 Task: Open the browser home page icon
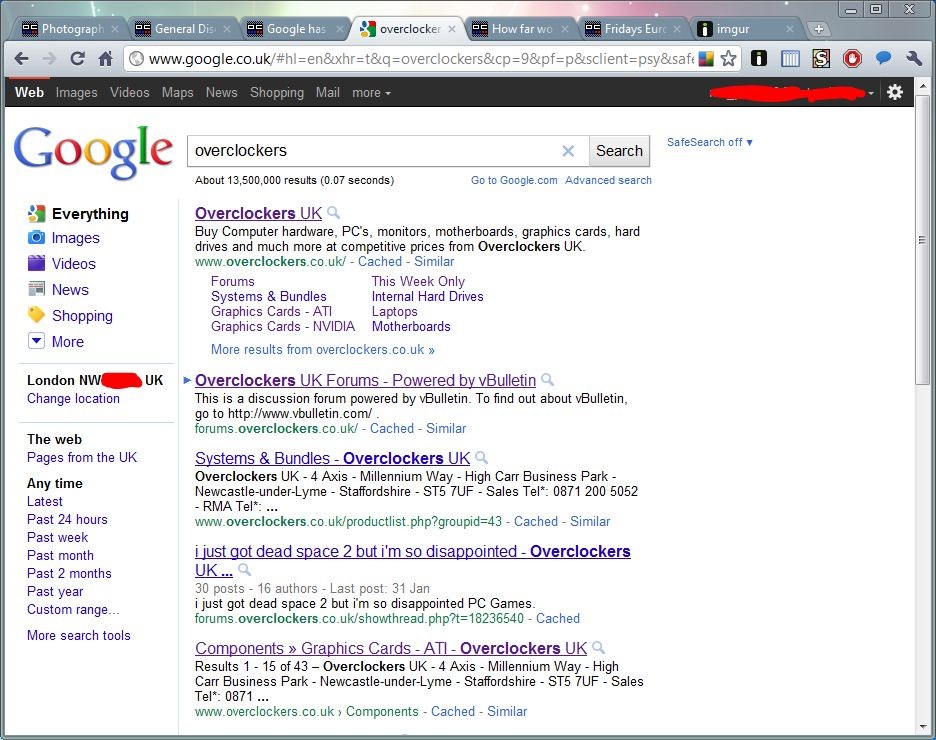pos(106,58)
